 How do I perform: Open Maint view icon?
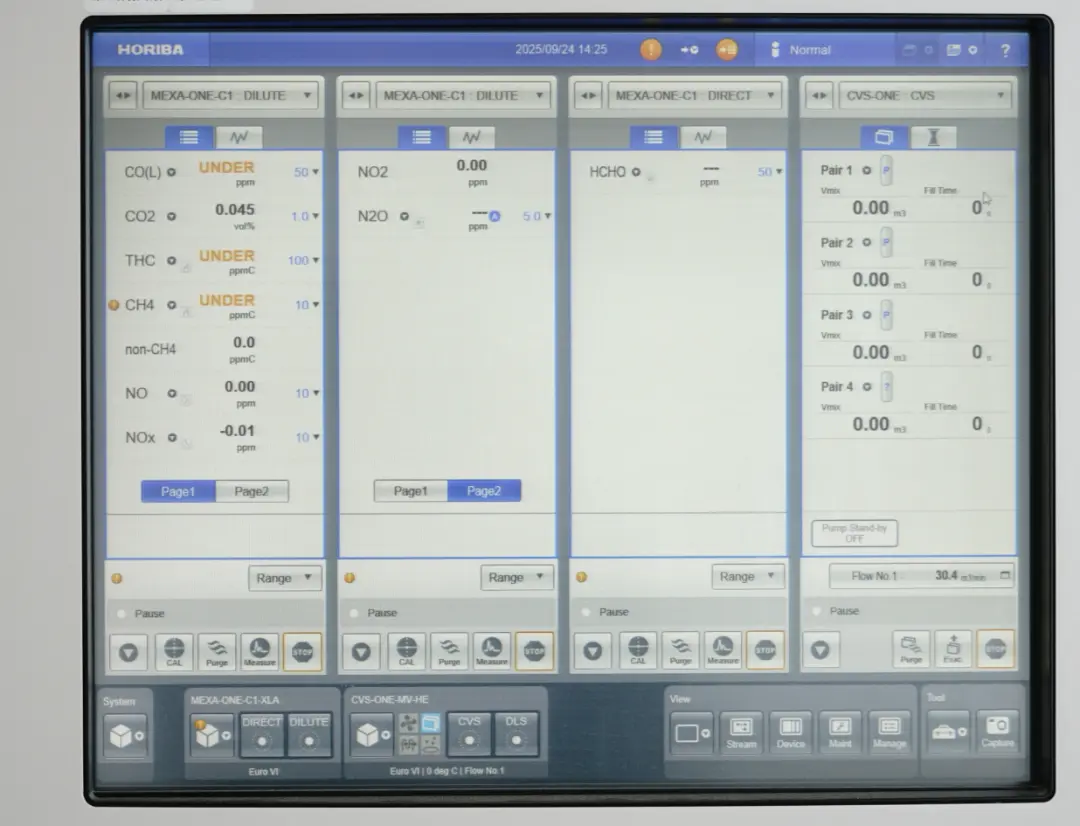click(x=840, y=732)
